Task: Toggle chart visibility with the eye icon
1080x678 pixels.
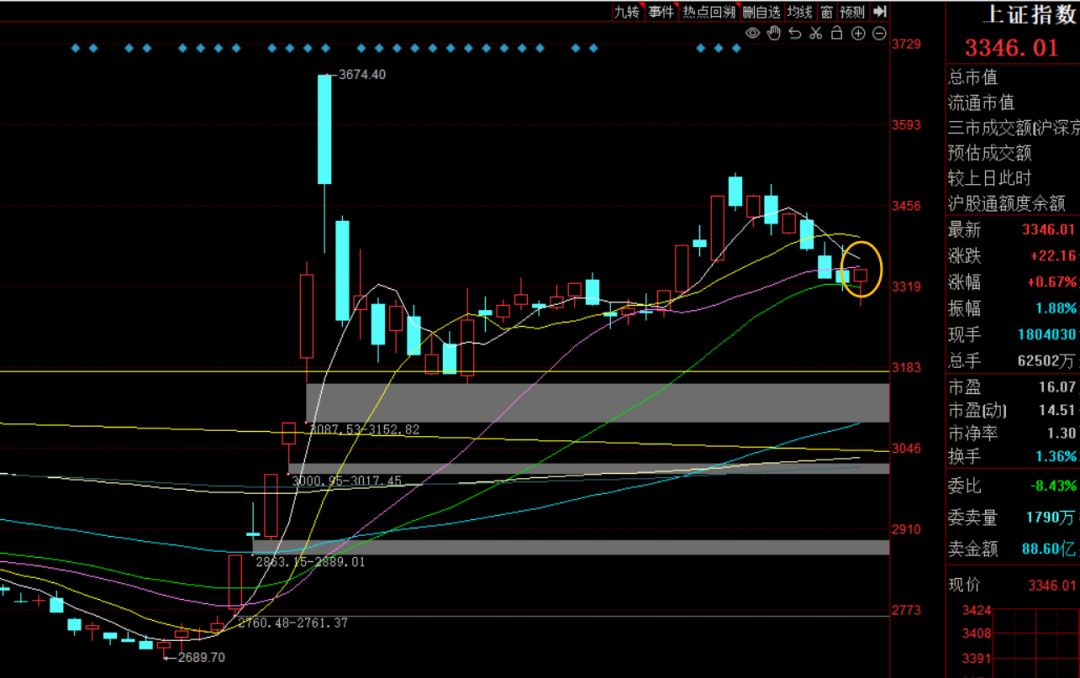Action: click(752, 34)
